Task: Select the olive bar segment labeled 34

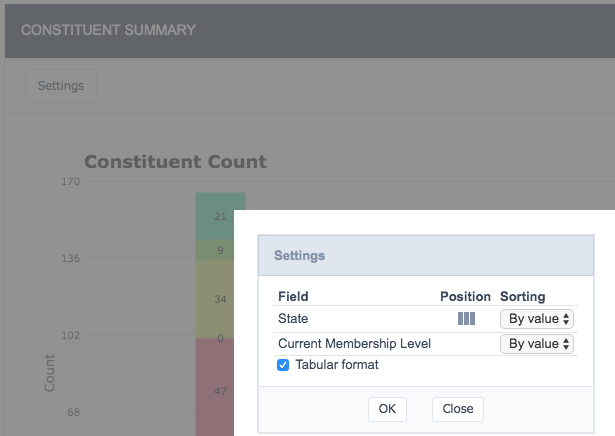Action: coord(215,299)
